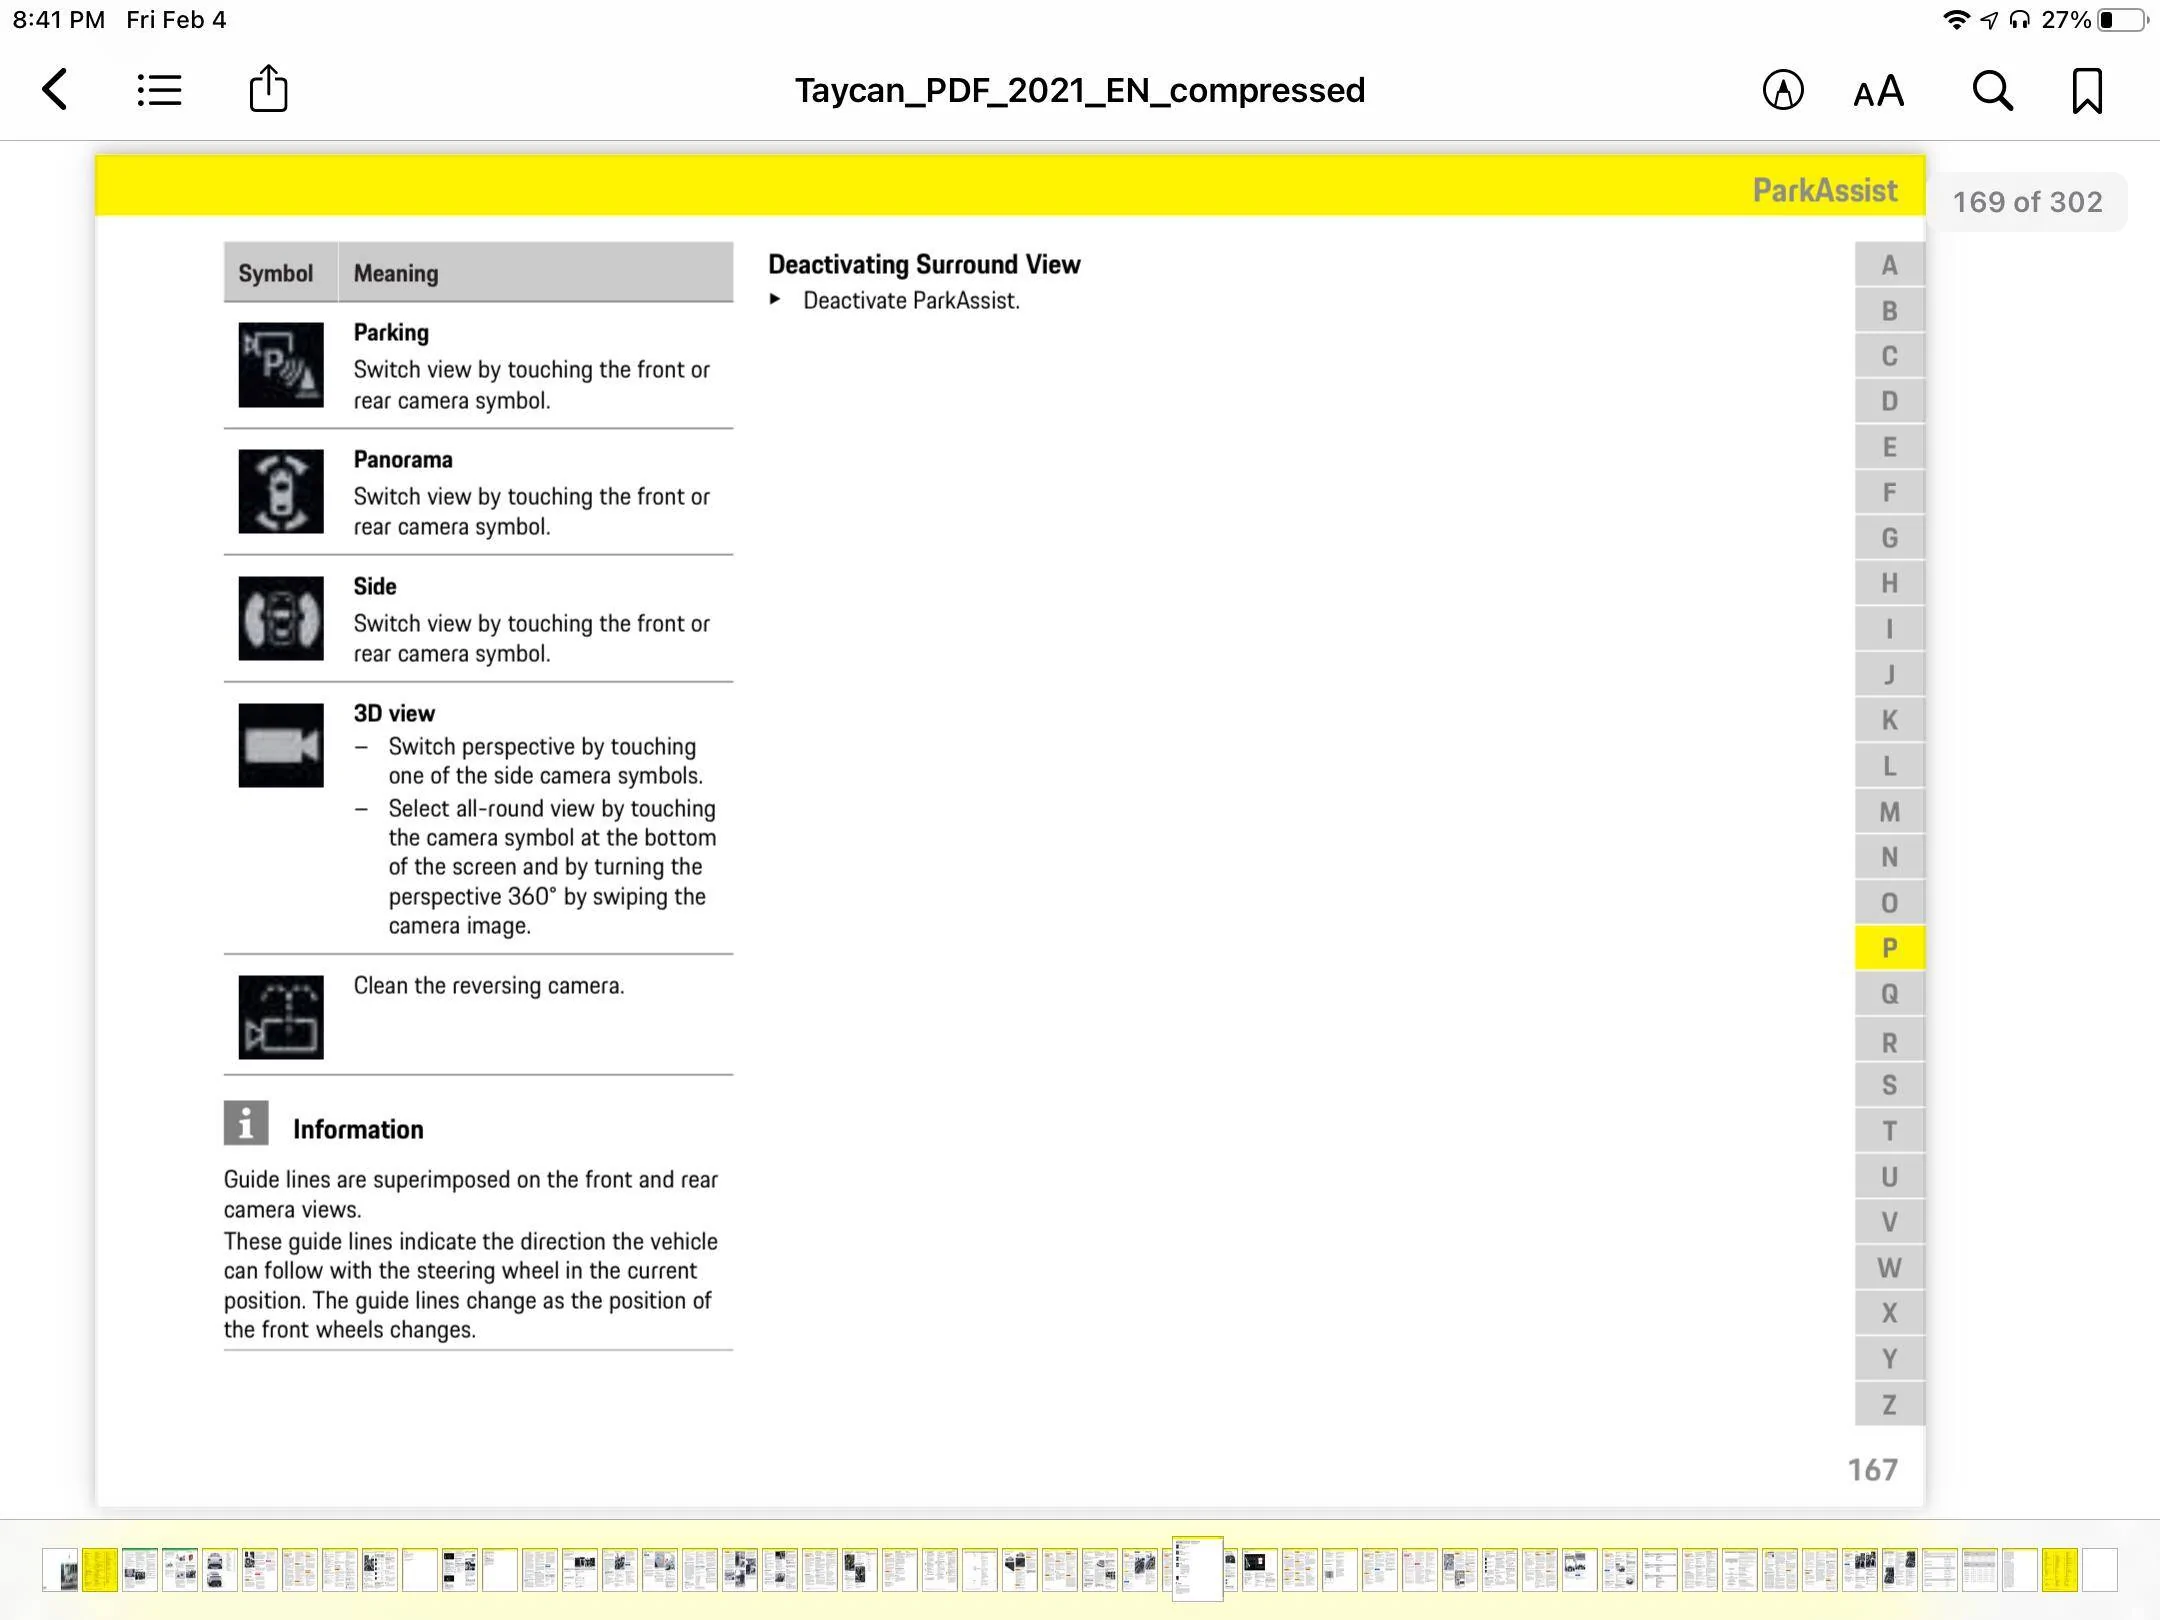Select the 'Information' heading text
Screen dimensions: 2160x1620
358,1129
